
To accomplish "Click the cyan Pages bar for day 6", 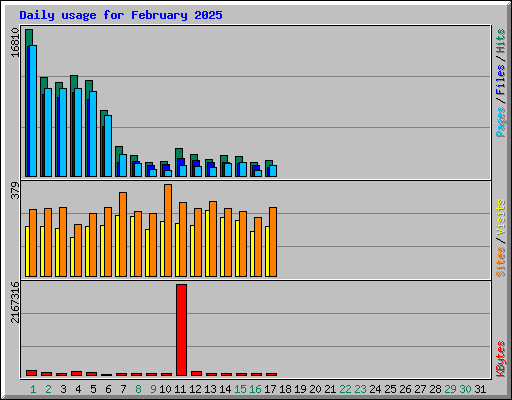I will click(x=108, y=146).
